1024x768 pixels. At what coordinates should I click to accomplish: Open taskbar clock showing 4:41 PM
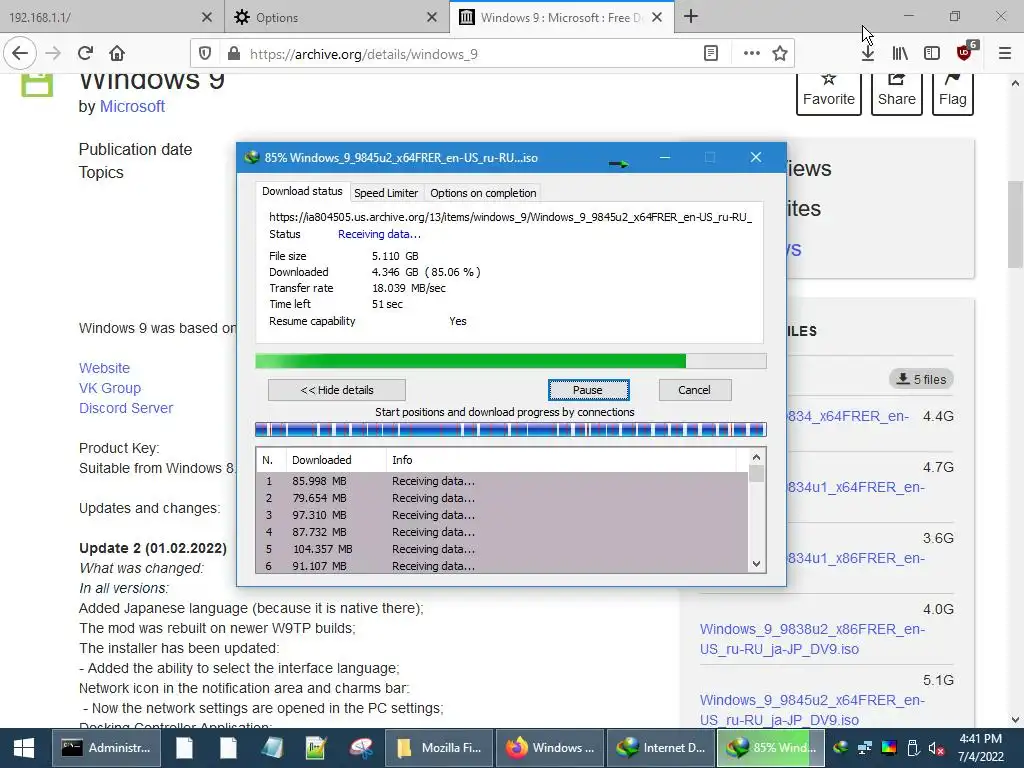981,748
